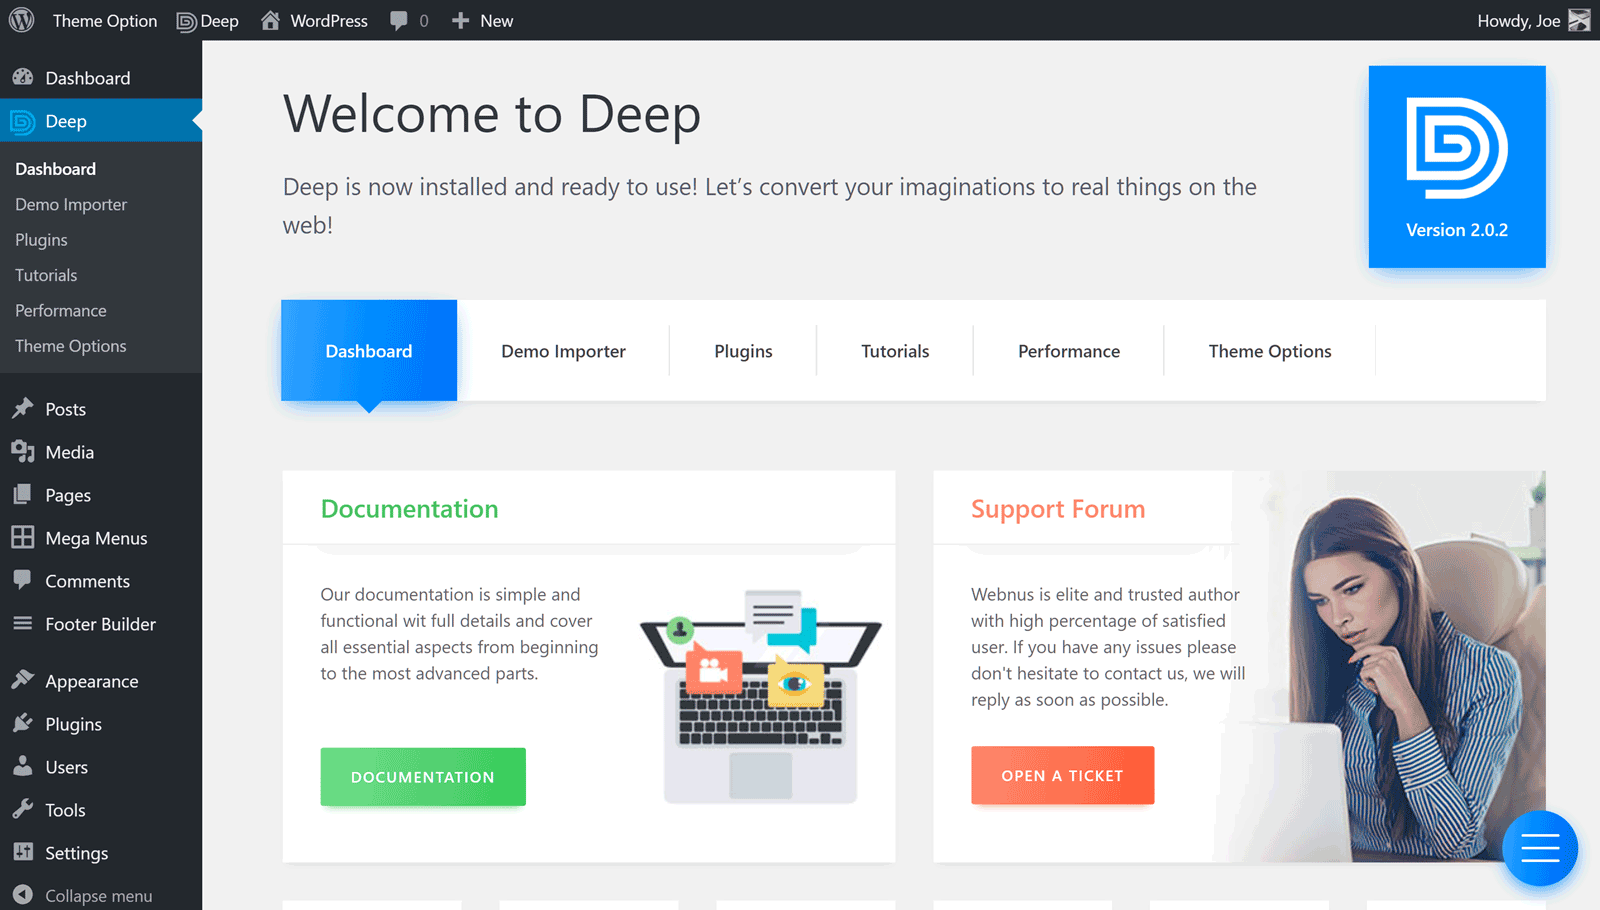Open Demo Importer in the sidebar submenu
The height and width of the screenshot is (910, 1600).
[71, 204]
